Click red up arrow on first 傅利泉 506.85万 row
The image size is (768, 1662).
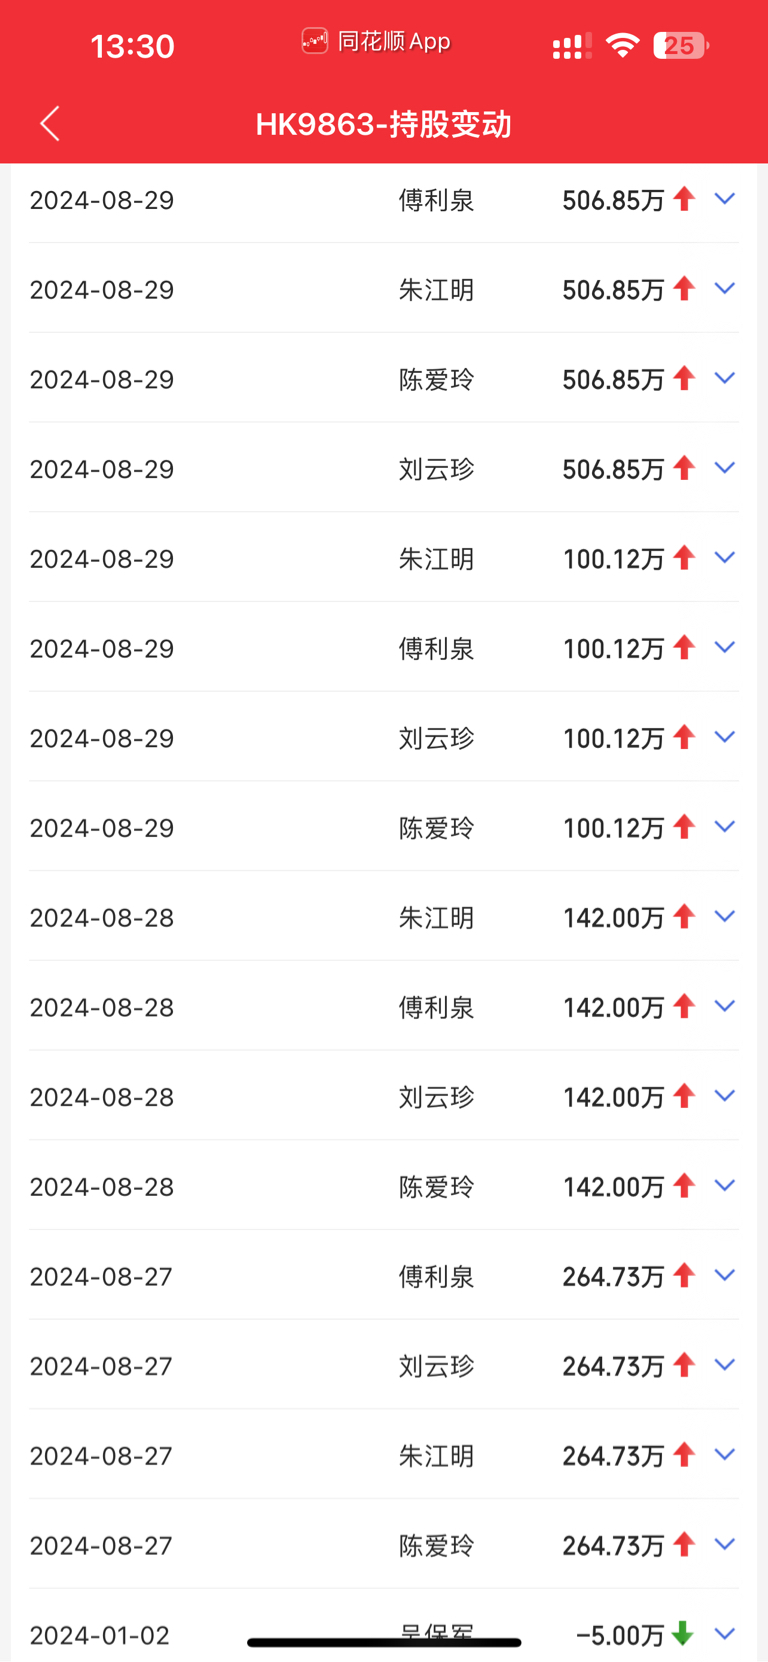click(x=684, y=199)
